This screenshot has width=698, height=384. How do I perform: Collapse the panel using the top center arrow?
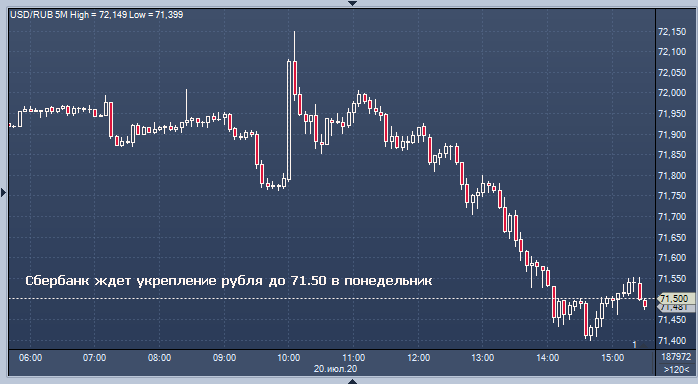point(353,3)
